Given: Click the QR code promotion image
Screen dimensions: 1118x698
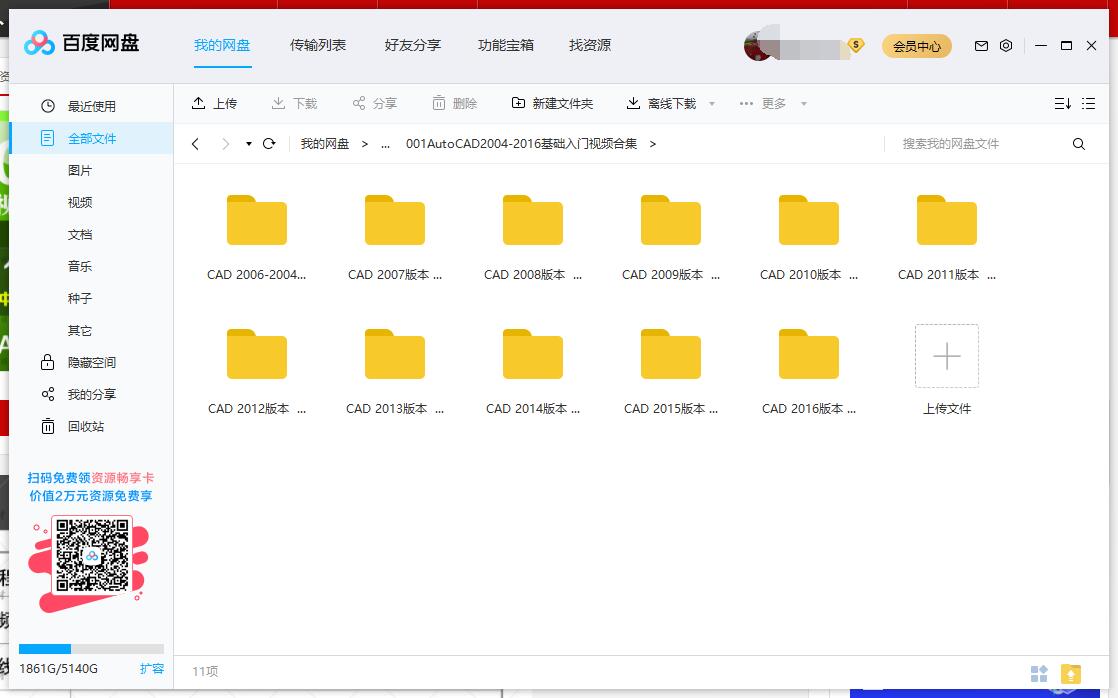Looking at the screenshot, I should [93, 555].
